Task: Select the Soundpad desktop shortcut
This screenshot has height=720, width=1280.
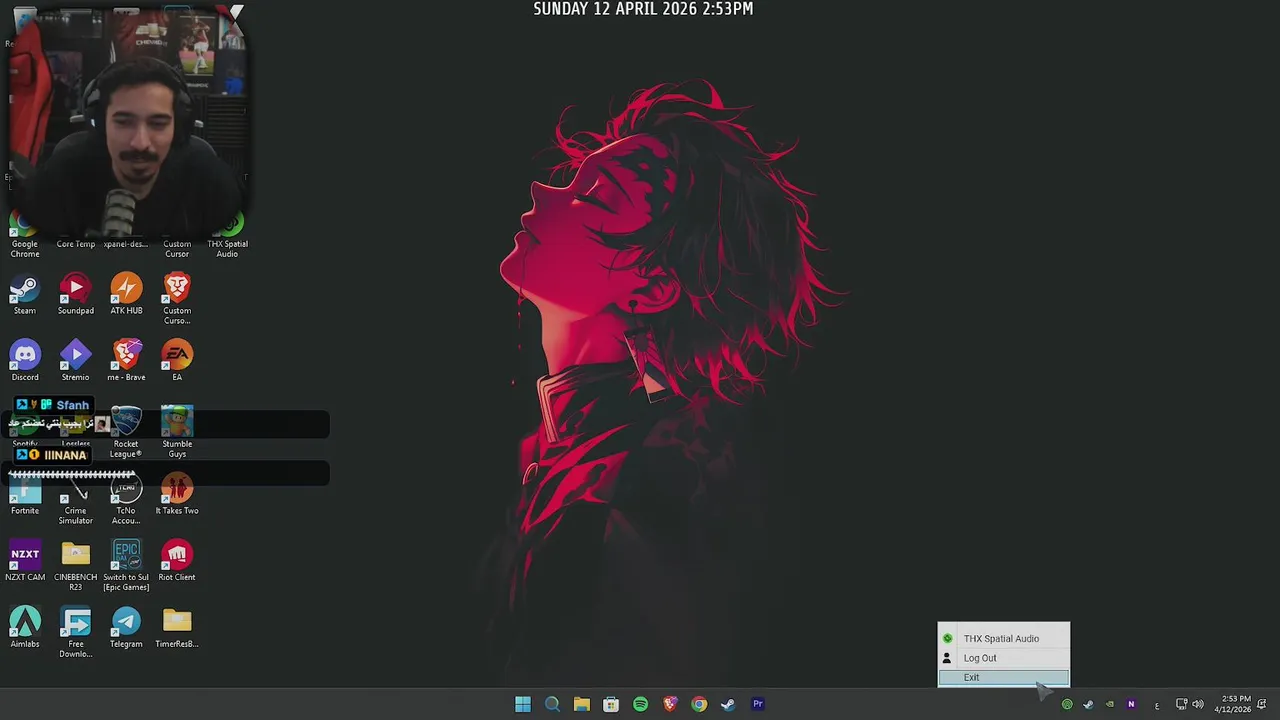Action: click(x=76, y=295)
